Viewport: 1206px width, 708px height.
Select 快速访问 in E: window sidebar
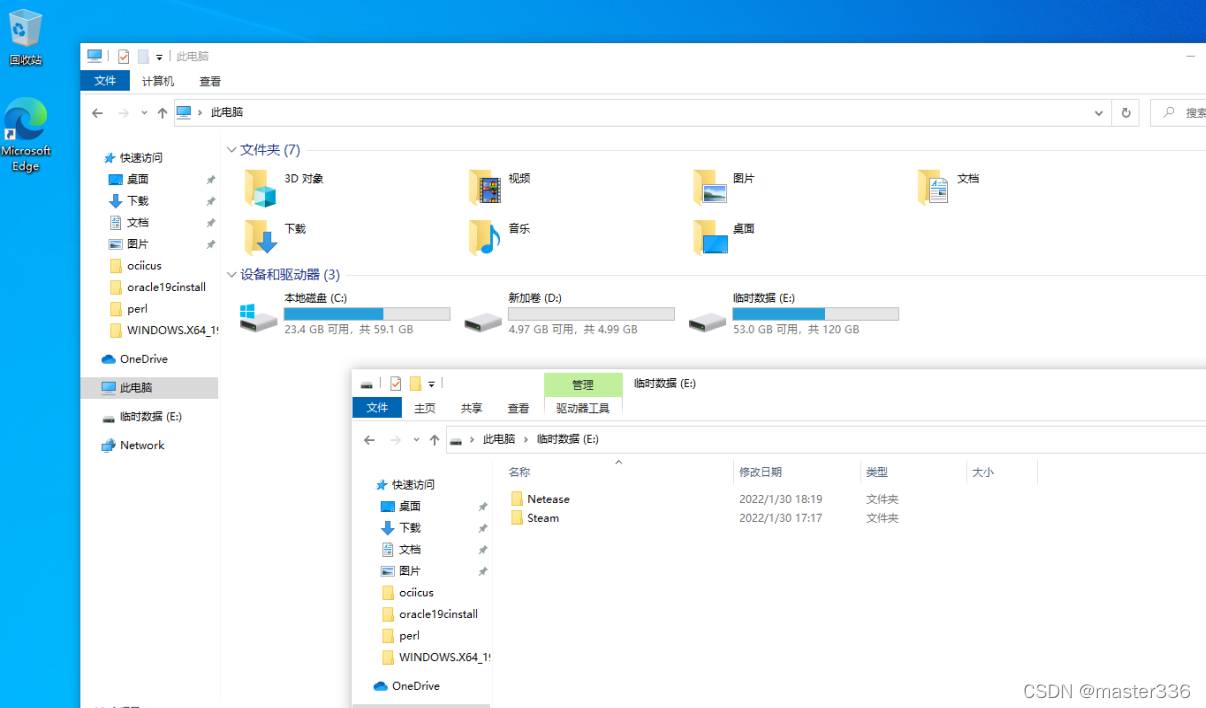click(x=405, y=485)
